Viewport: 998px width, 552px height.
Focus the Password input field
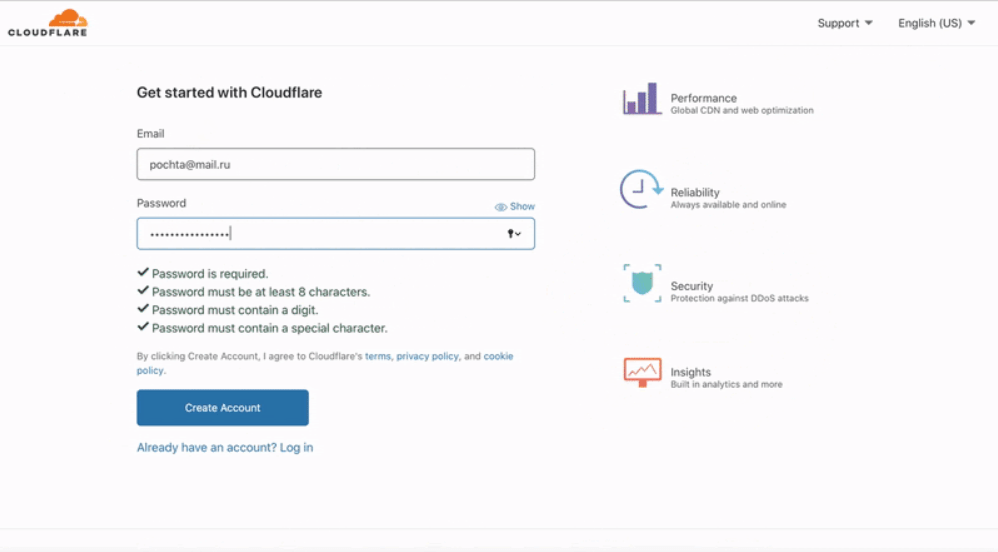click(320, 234)
